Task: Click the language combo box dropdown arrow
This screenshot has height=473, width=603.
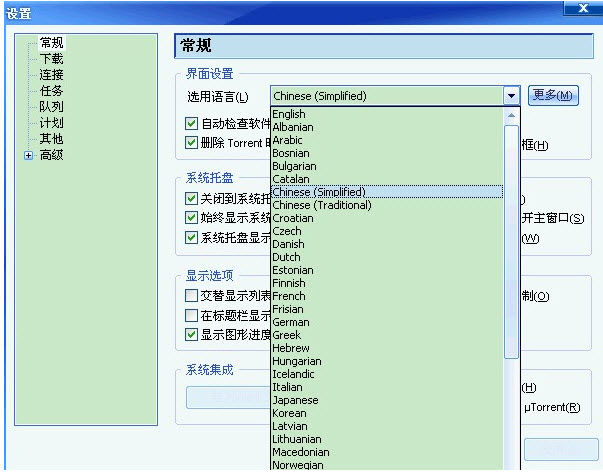Action: pos(511,96)
